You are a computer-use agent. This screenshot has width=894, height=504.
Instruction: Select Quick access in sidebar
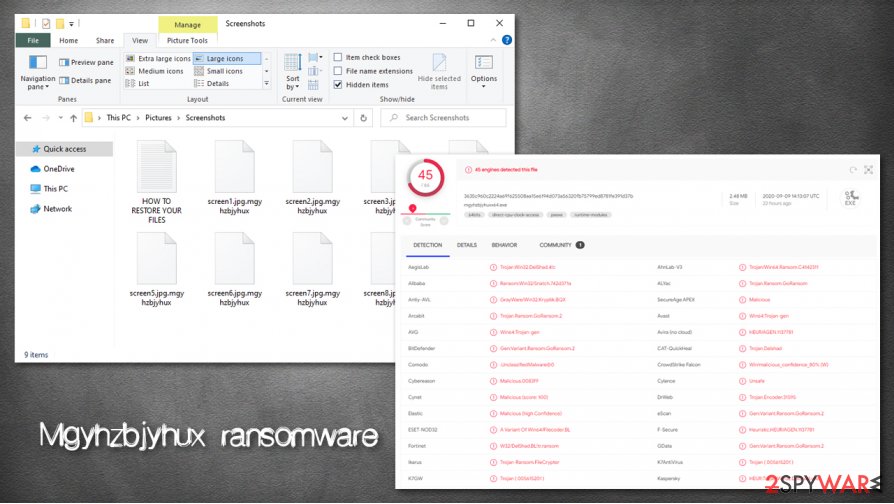pyautogui.click(x=64, y=149)
